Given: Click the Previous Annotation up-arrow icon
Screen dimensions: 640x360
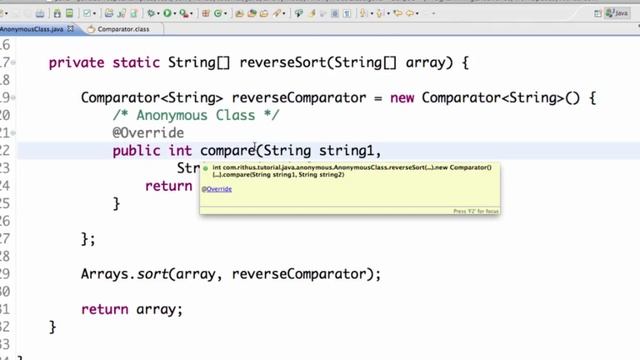Looking at the screenshot, I should tap(380, 13).
